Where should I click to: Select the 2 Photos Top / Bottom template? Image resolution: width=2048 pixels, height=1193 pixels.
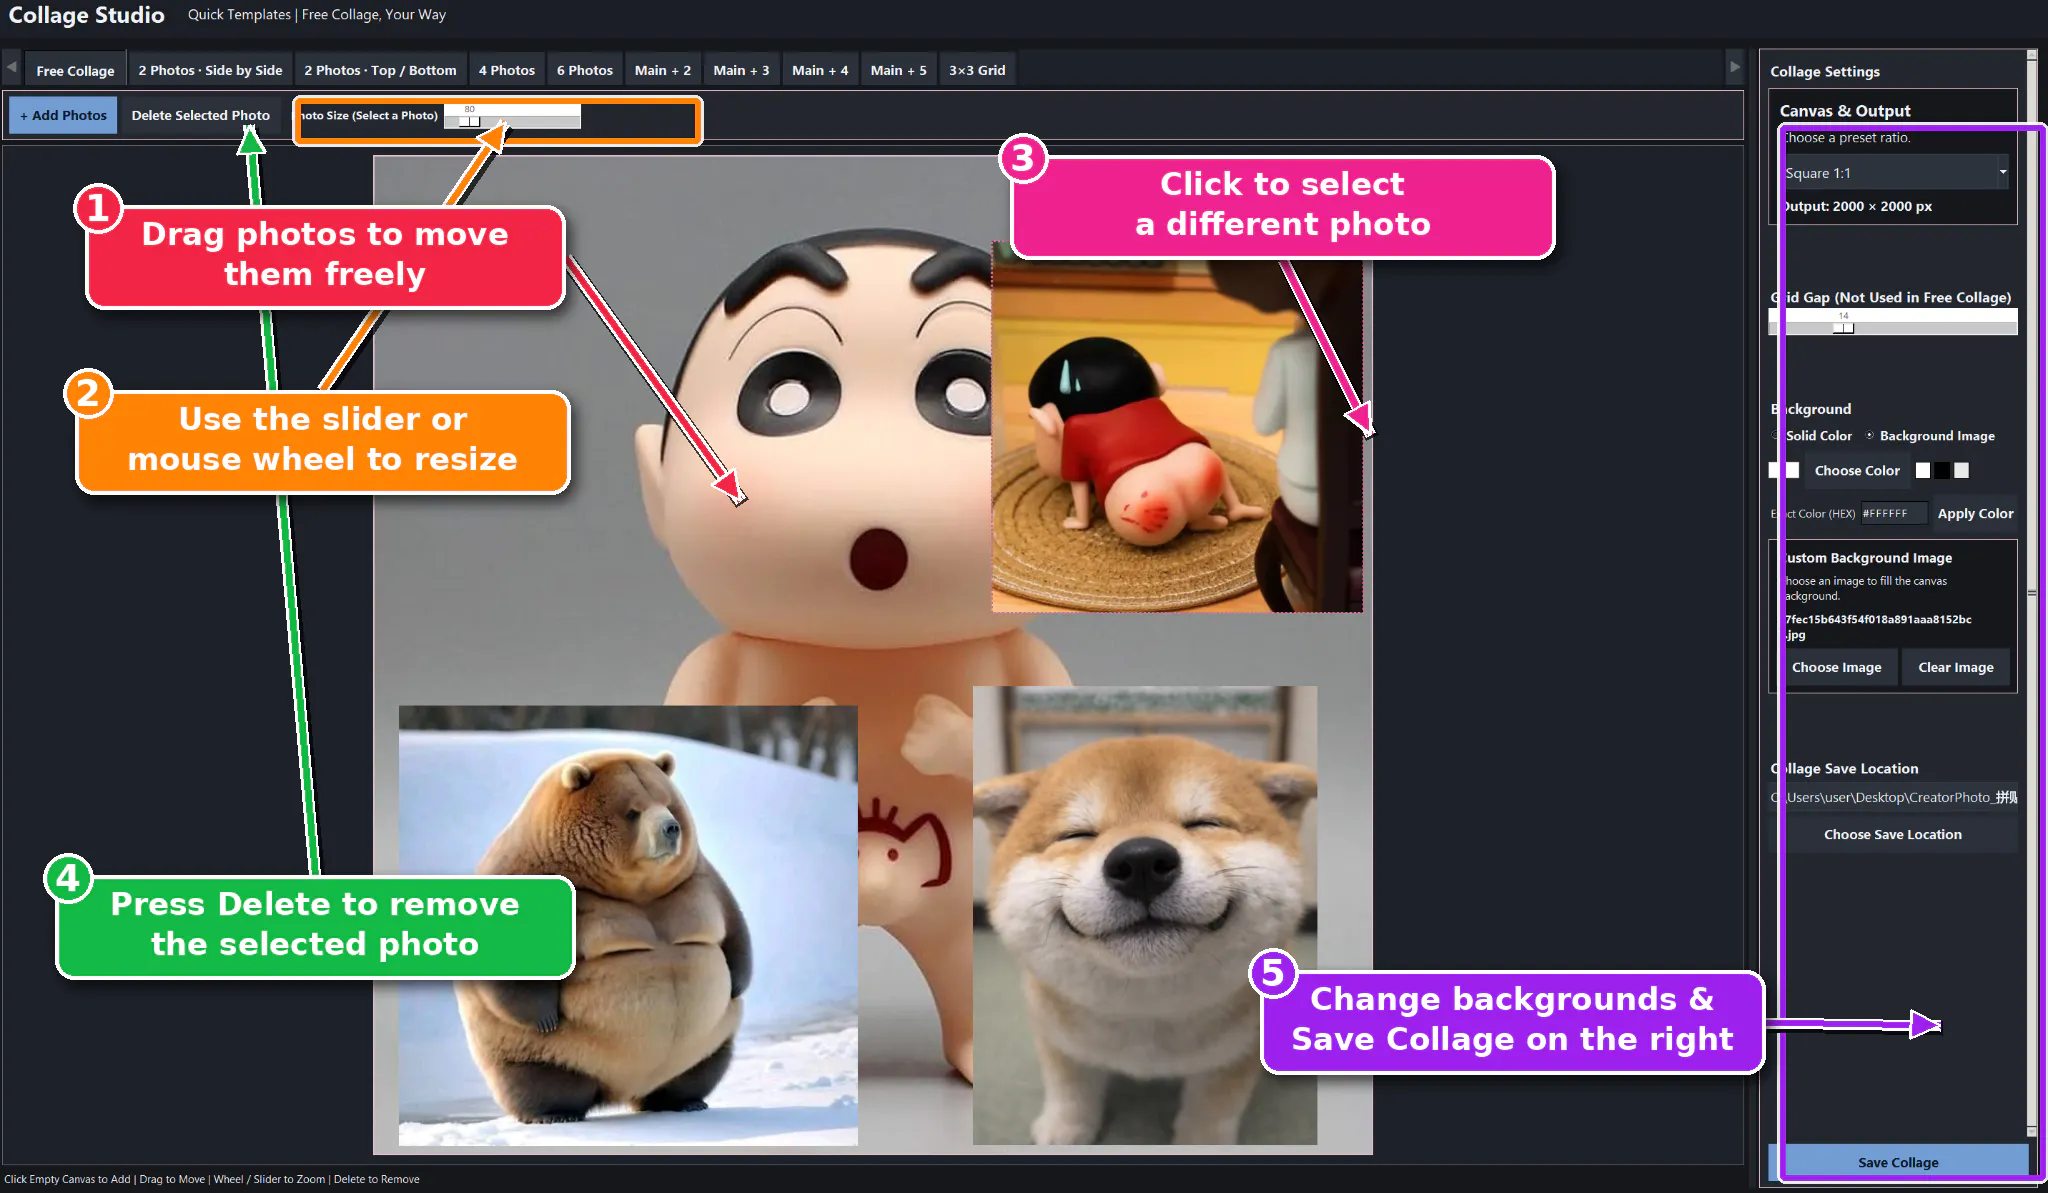tap(380, 70)
